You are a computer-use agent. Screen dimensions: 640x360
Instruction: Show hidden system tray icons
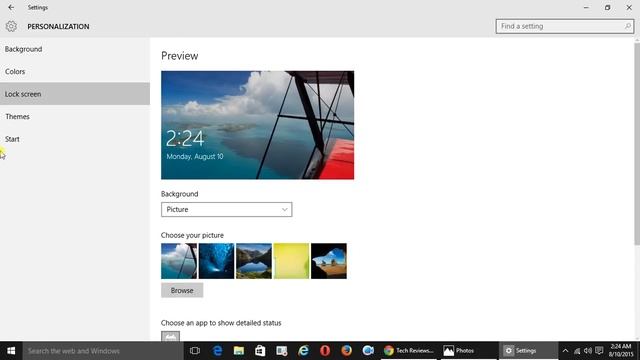tap(565, 351)
